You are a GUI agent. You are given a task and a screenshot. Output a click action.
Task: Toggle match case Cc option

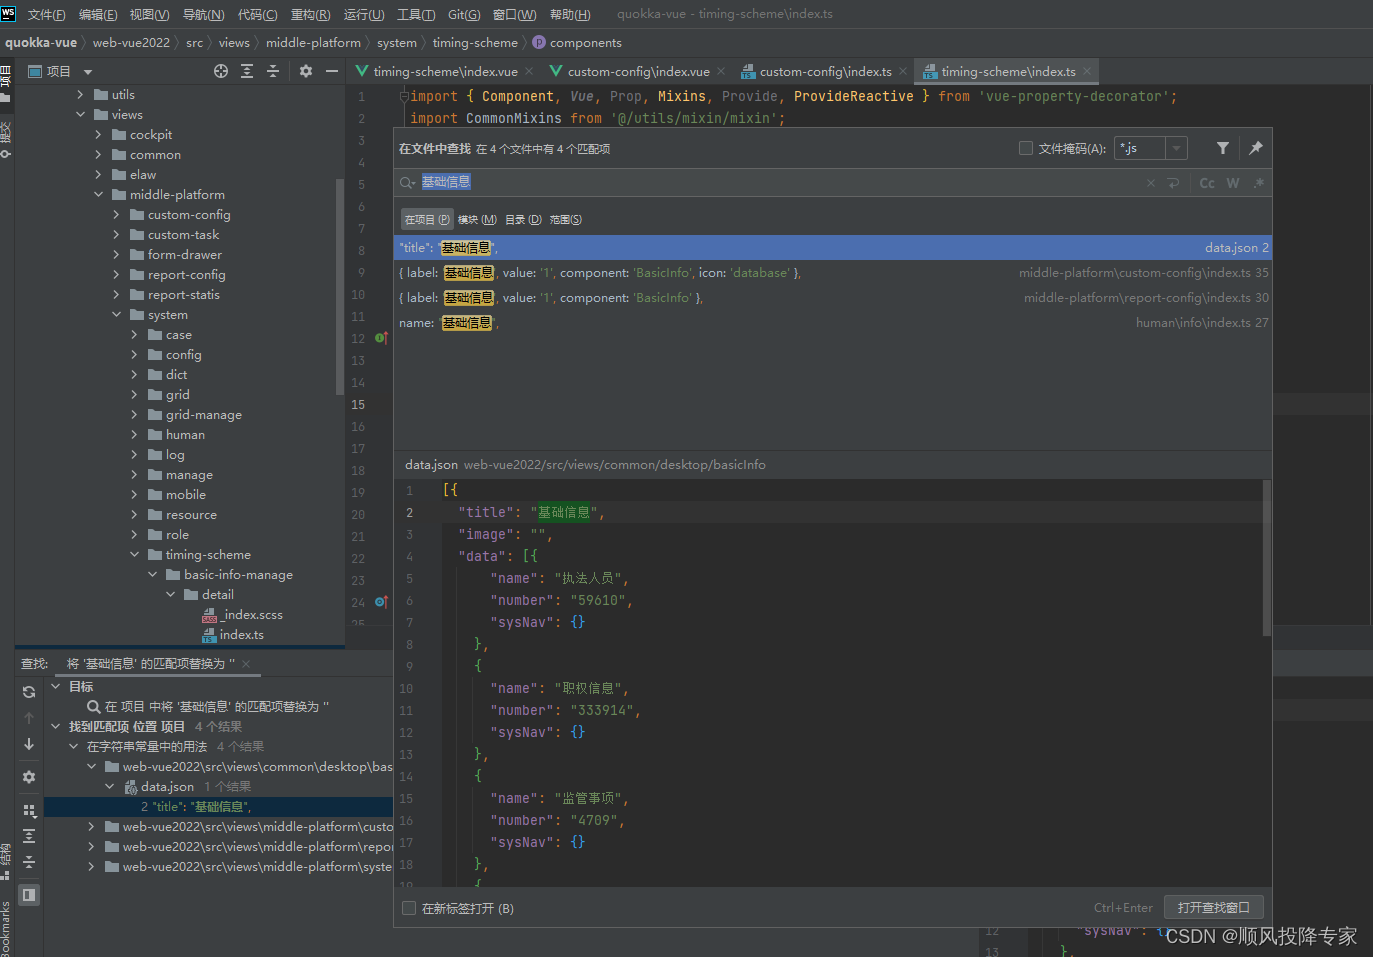pyautogui.click(x=1207, y=183)
